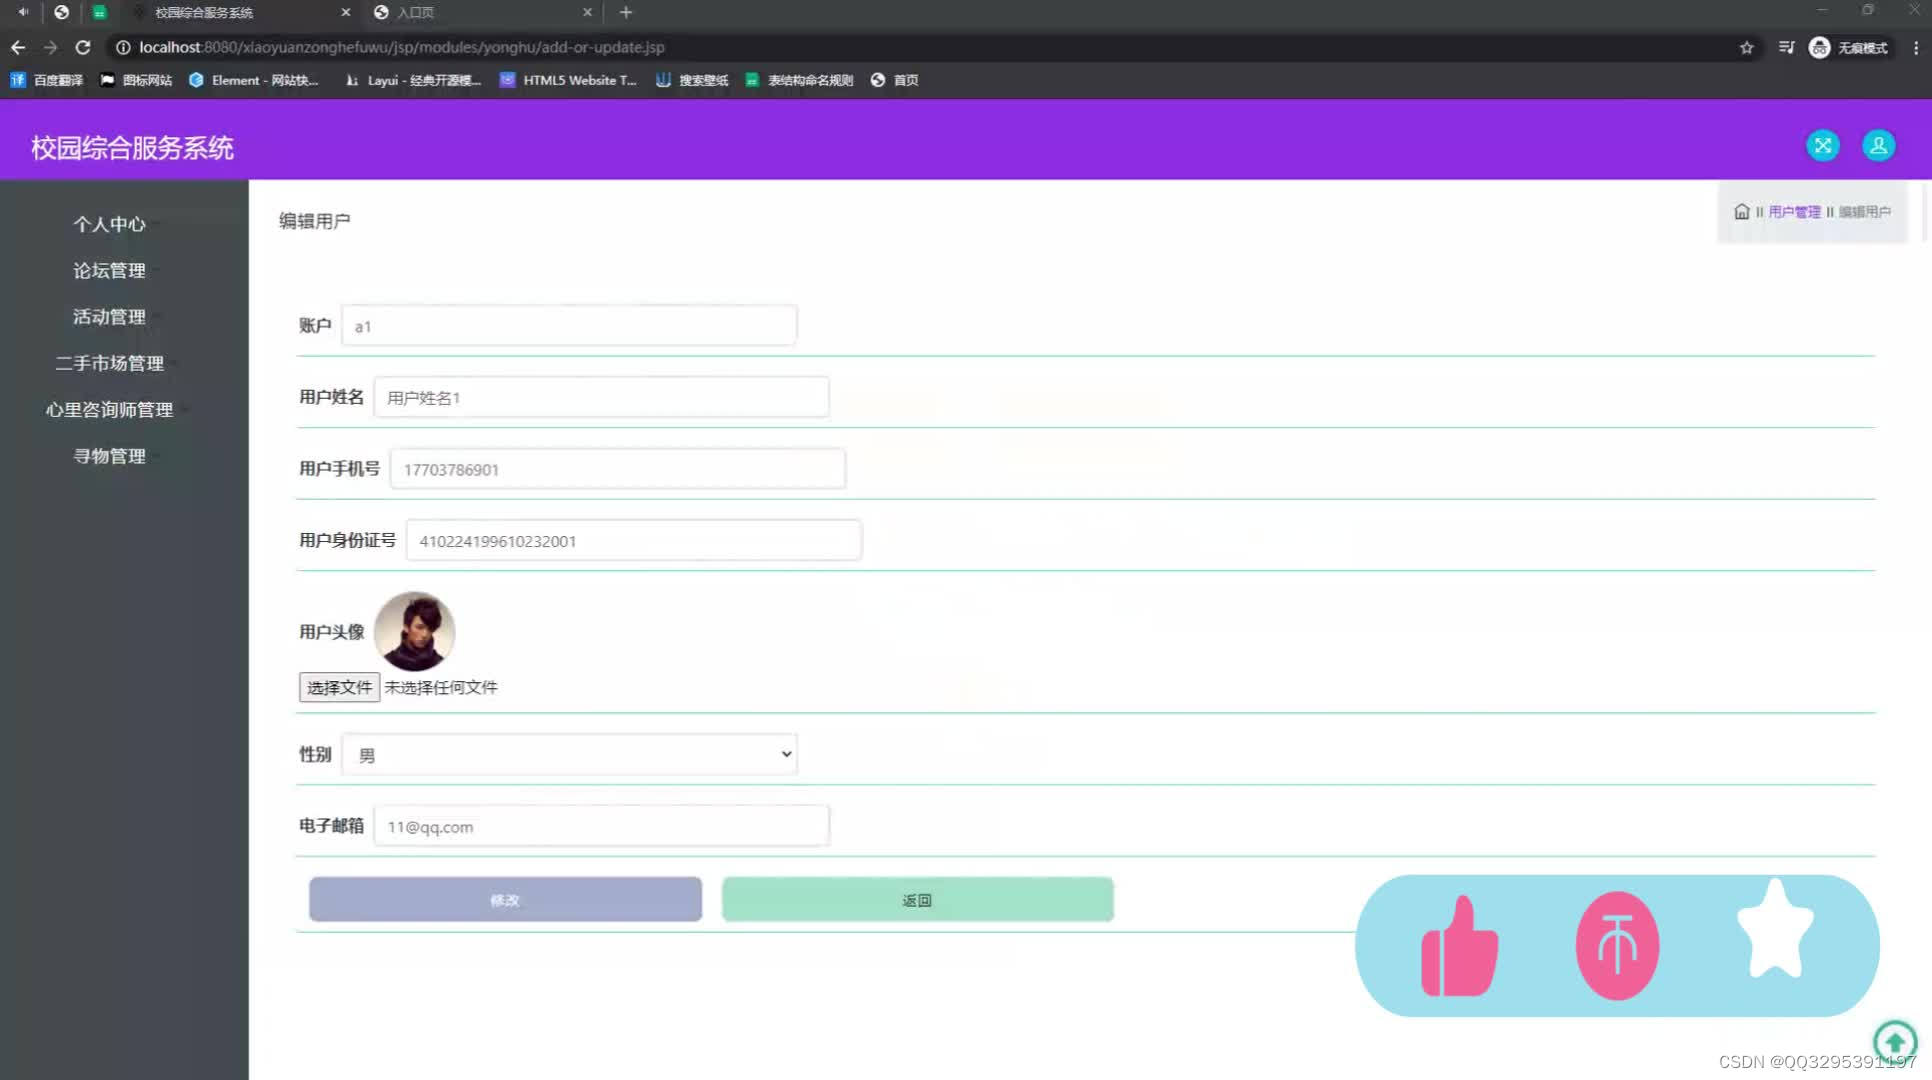This screenshot has width=1932, height=1080.
Task: Open a new browser tab
Action: point(626,12)
